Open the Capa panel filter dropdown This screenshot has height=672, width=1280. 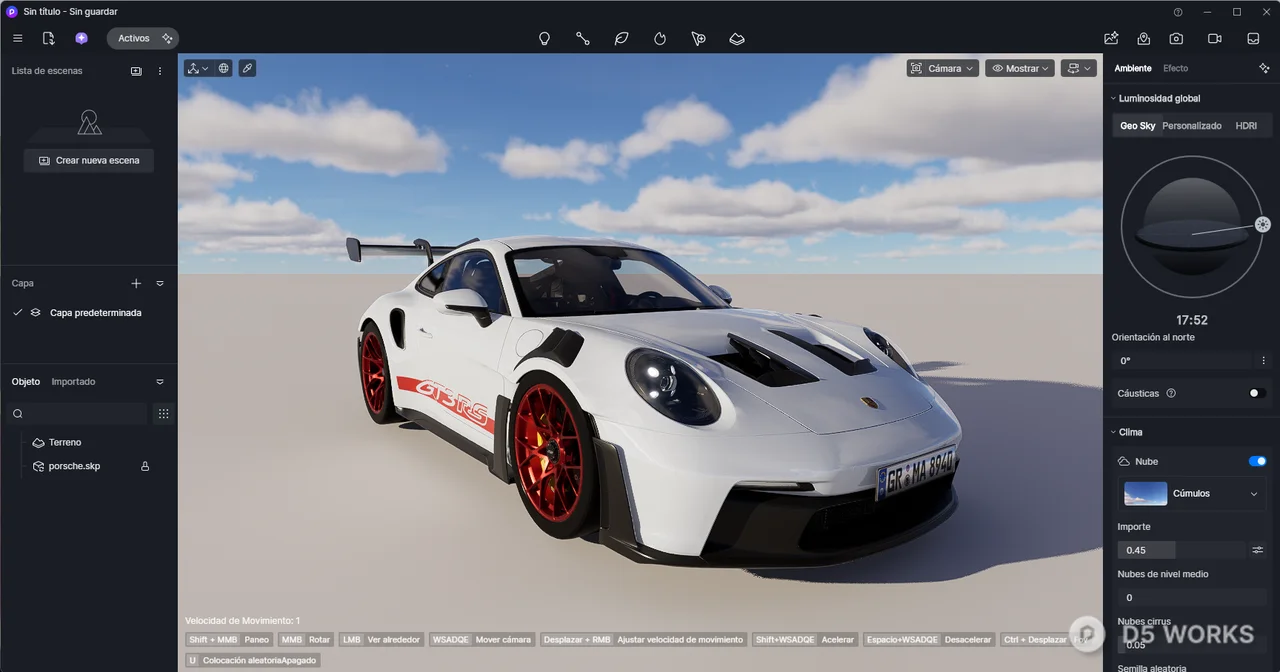(x=160, y=284)
